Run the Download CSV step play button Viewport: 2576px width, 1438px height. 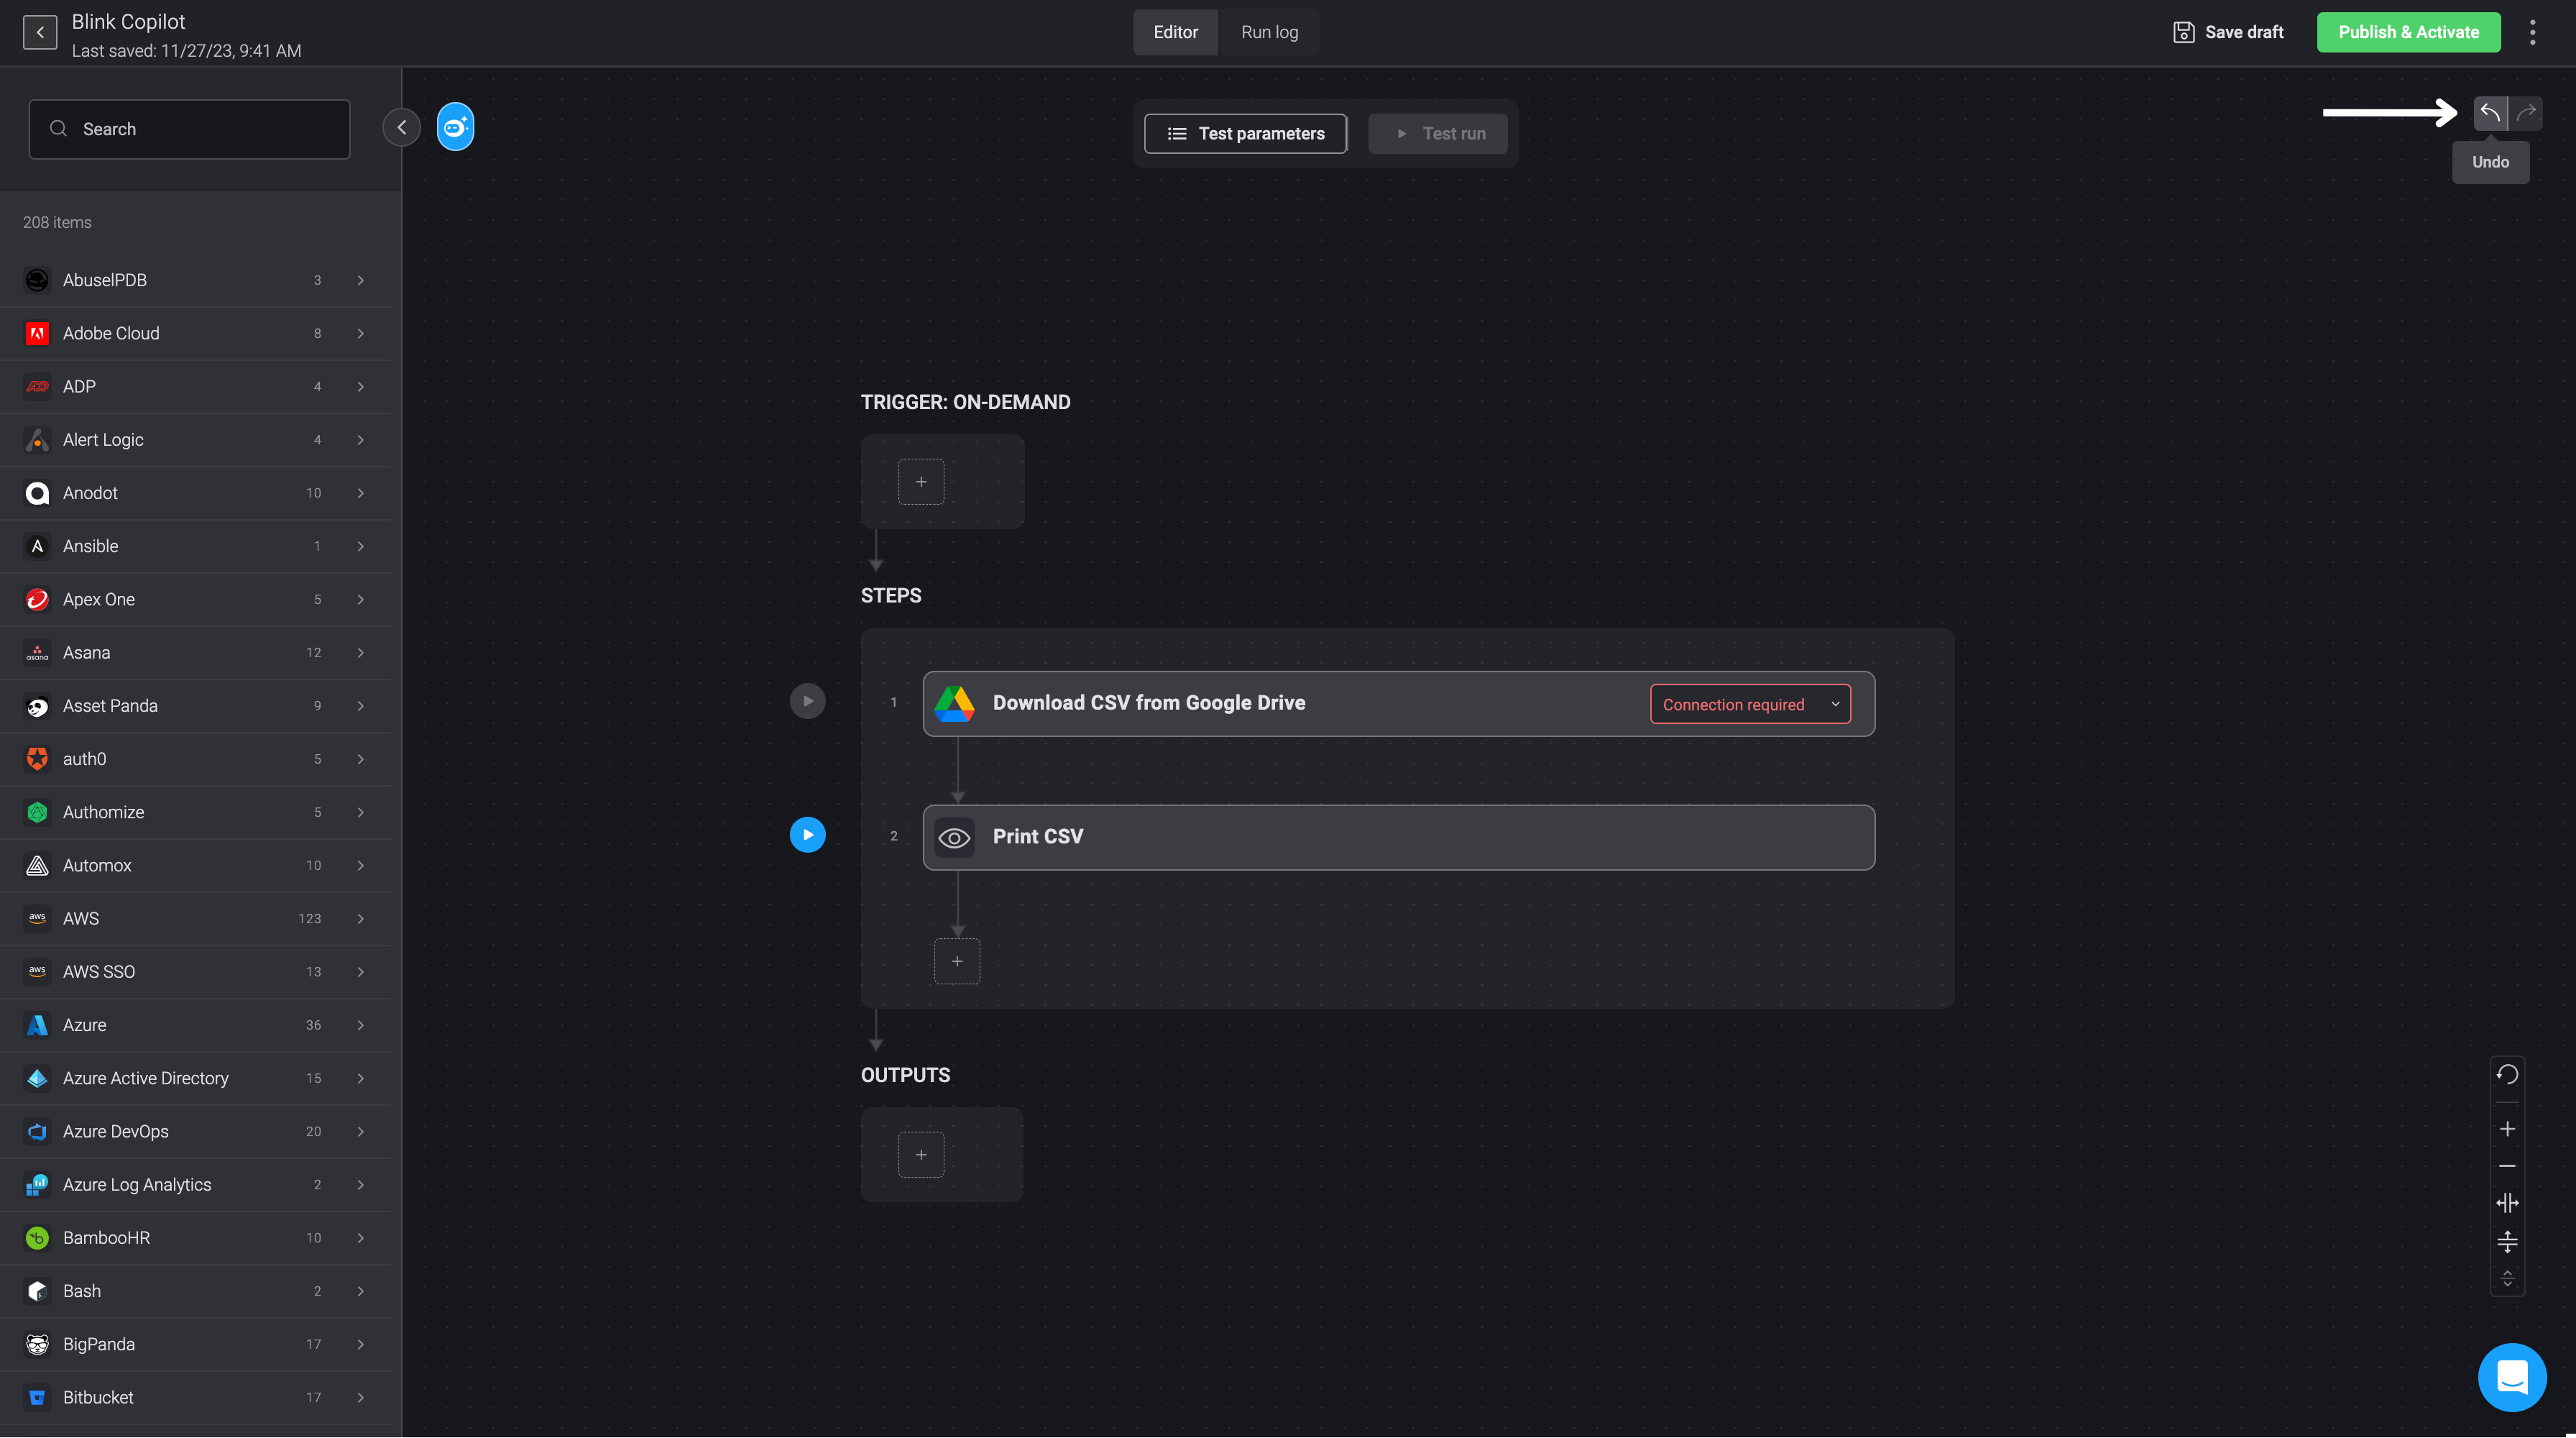(807, 701)
